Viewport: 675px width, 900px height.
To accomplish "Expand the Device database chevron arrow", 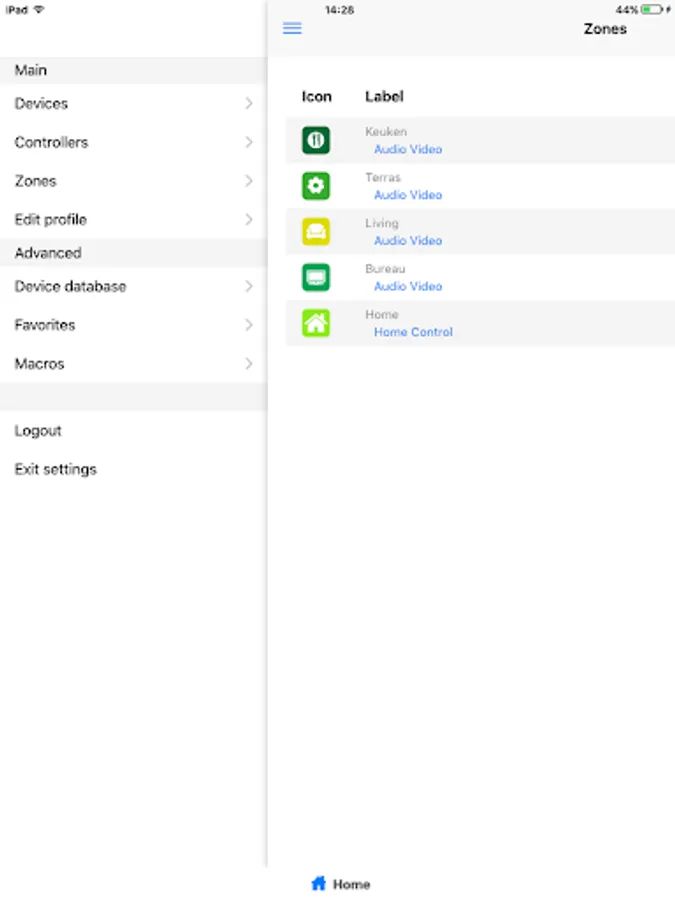I will [249, 286].
